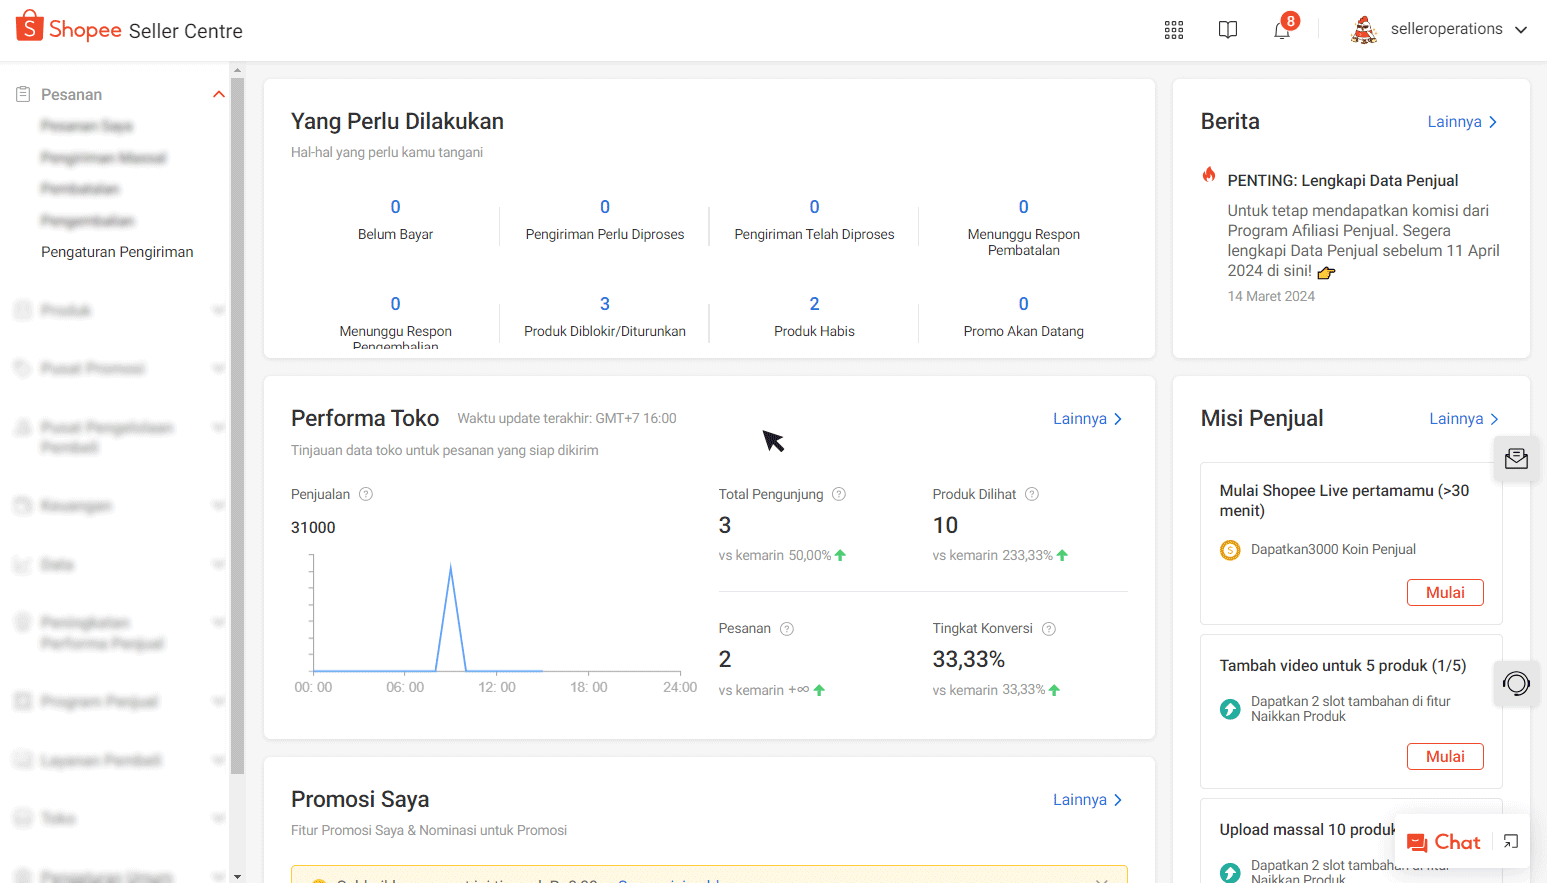Viewport: 1547px width, 883px height.
Task: Open Produk Diblokir/Diturunkan count of 3
Action: [605, 304]
